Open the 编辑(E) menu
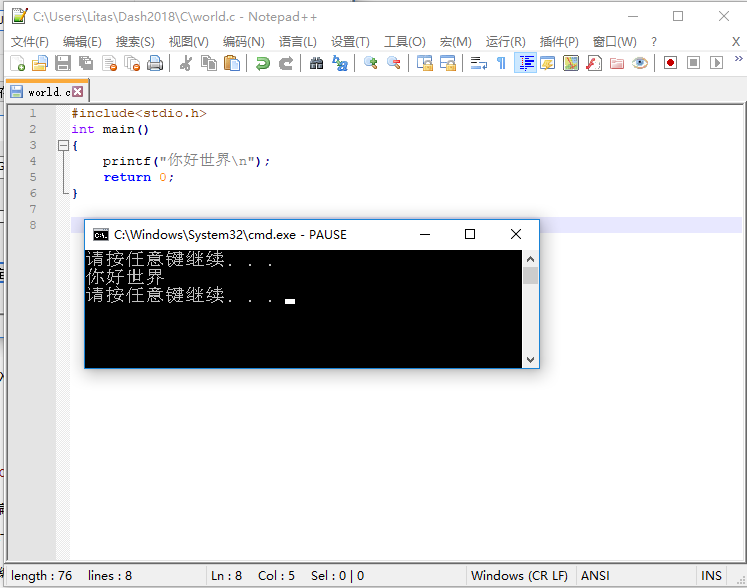This screenshot has width=747, height=588. tap(82, 42)
